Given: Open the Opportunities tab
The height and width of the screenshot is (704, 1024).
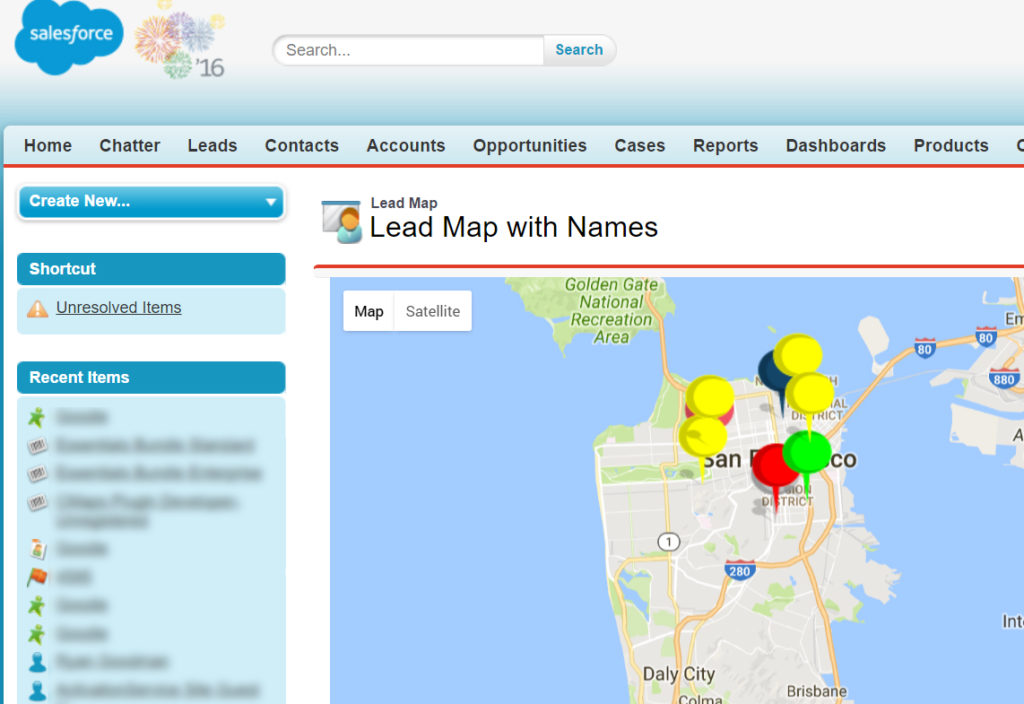Looking at the screenshot, I should pyautogui.click(x=530, y=146).
